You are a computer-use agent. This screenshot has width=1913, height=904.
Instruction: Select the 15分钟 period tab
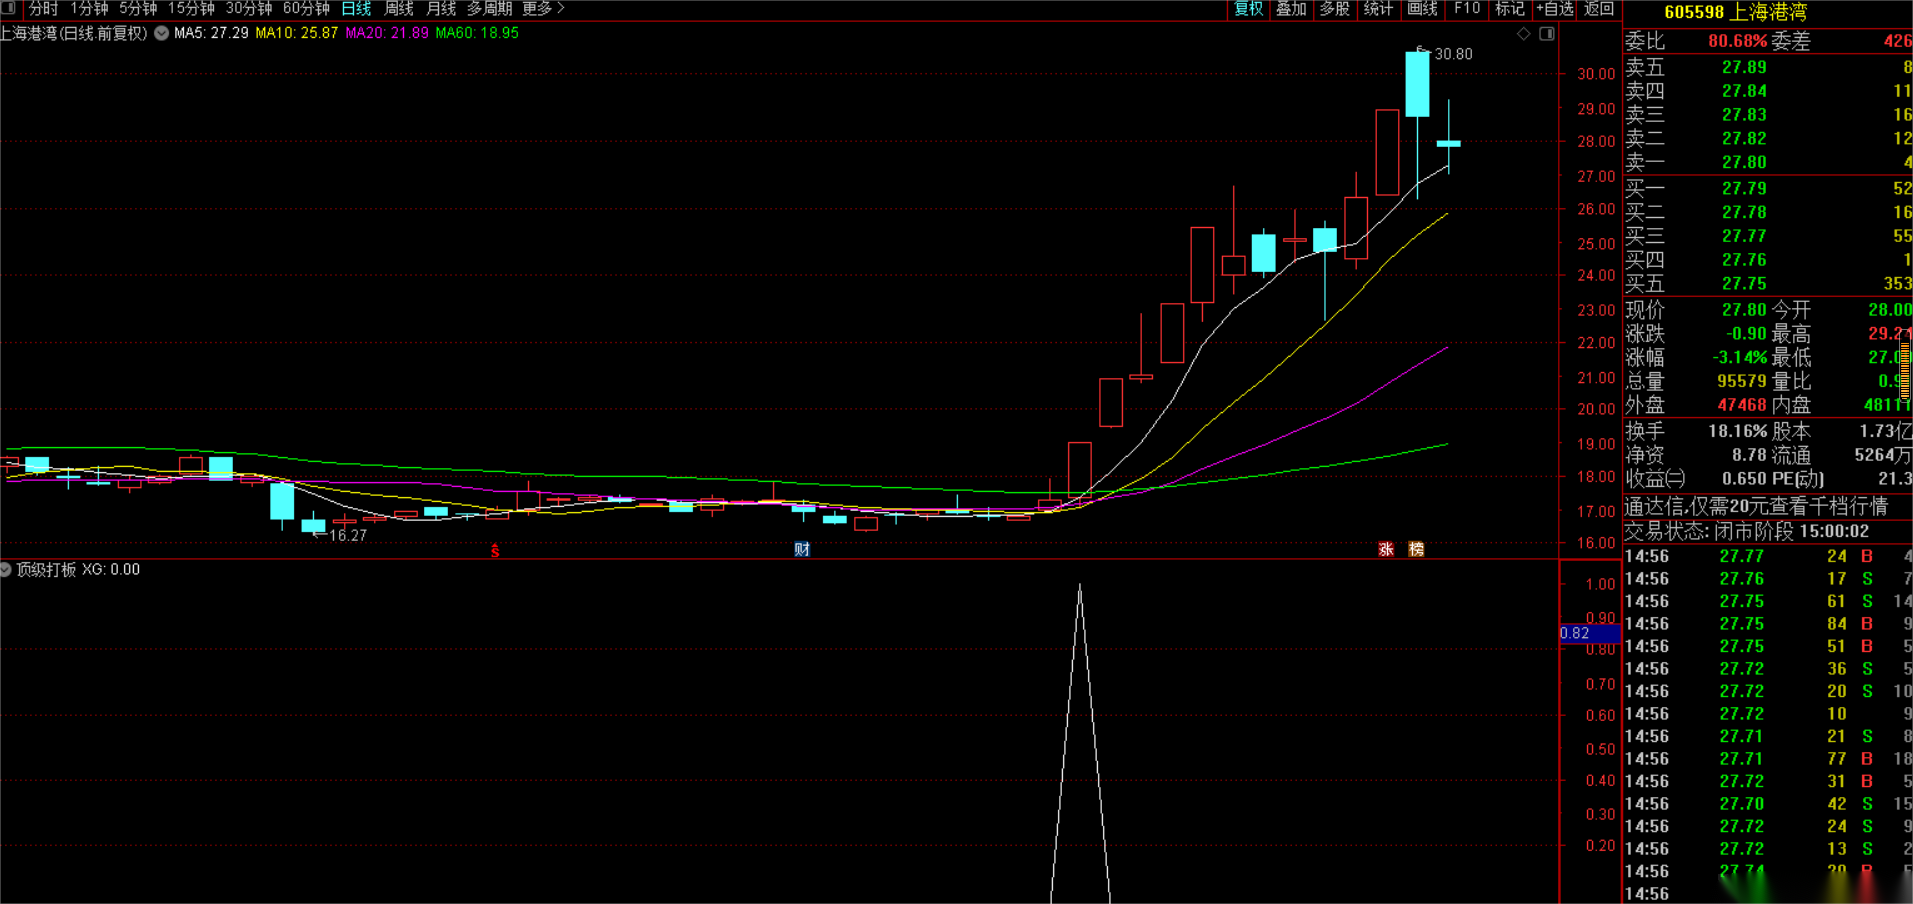click(x=191, y=9)
